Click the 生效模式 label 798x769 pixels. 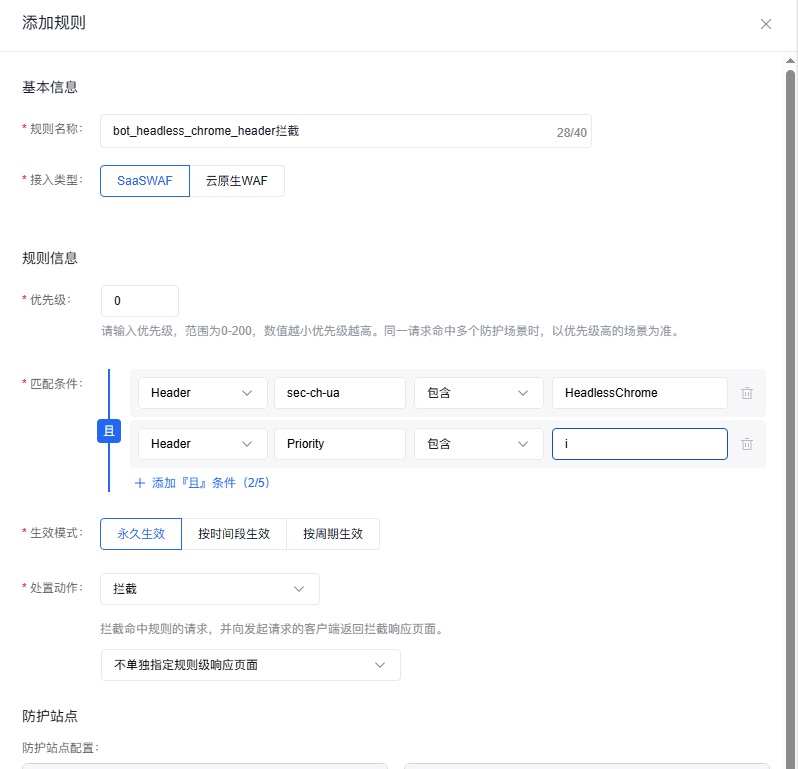[x=56, y=533]
